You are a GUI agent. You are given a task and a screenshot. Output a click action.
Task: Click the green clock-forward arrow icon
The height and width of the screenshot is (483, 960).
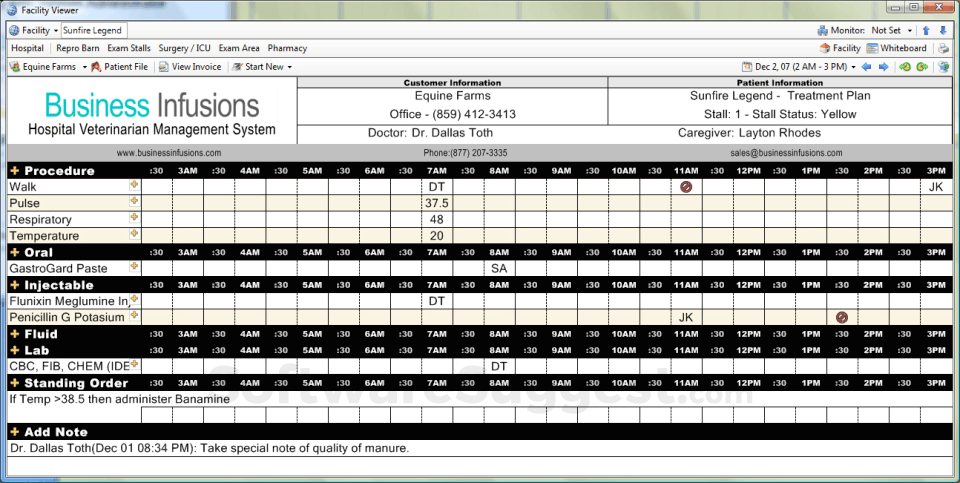(922, 67)
